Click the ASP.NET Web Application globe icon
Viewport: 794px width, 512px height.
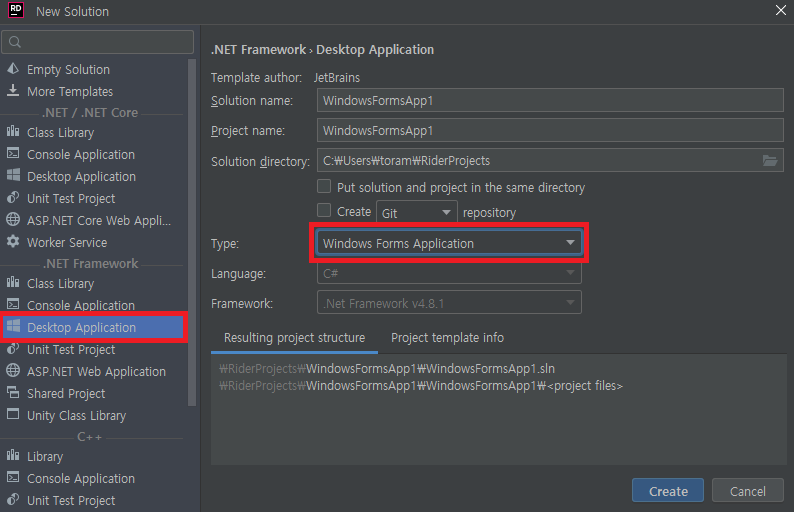point(13,370)
